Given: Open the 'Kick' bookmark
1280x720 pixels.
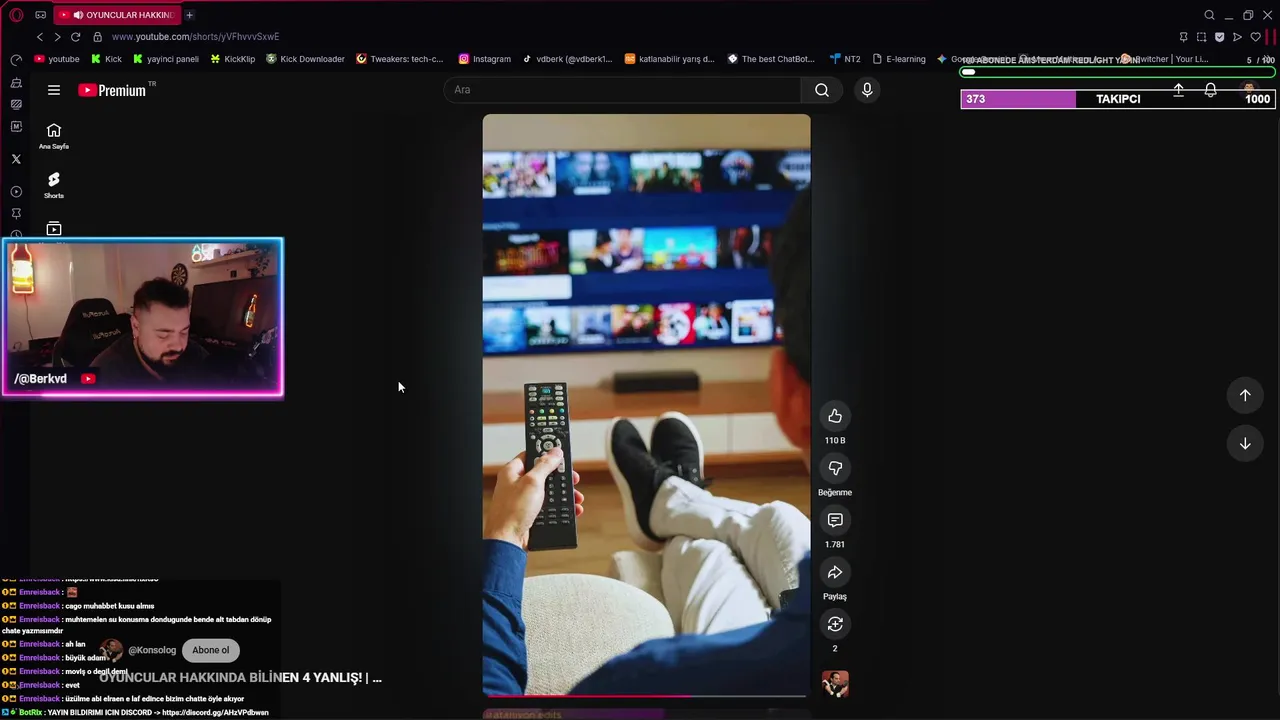Looking at the screenshot, I should click(106, 59).
